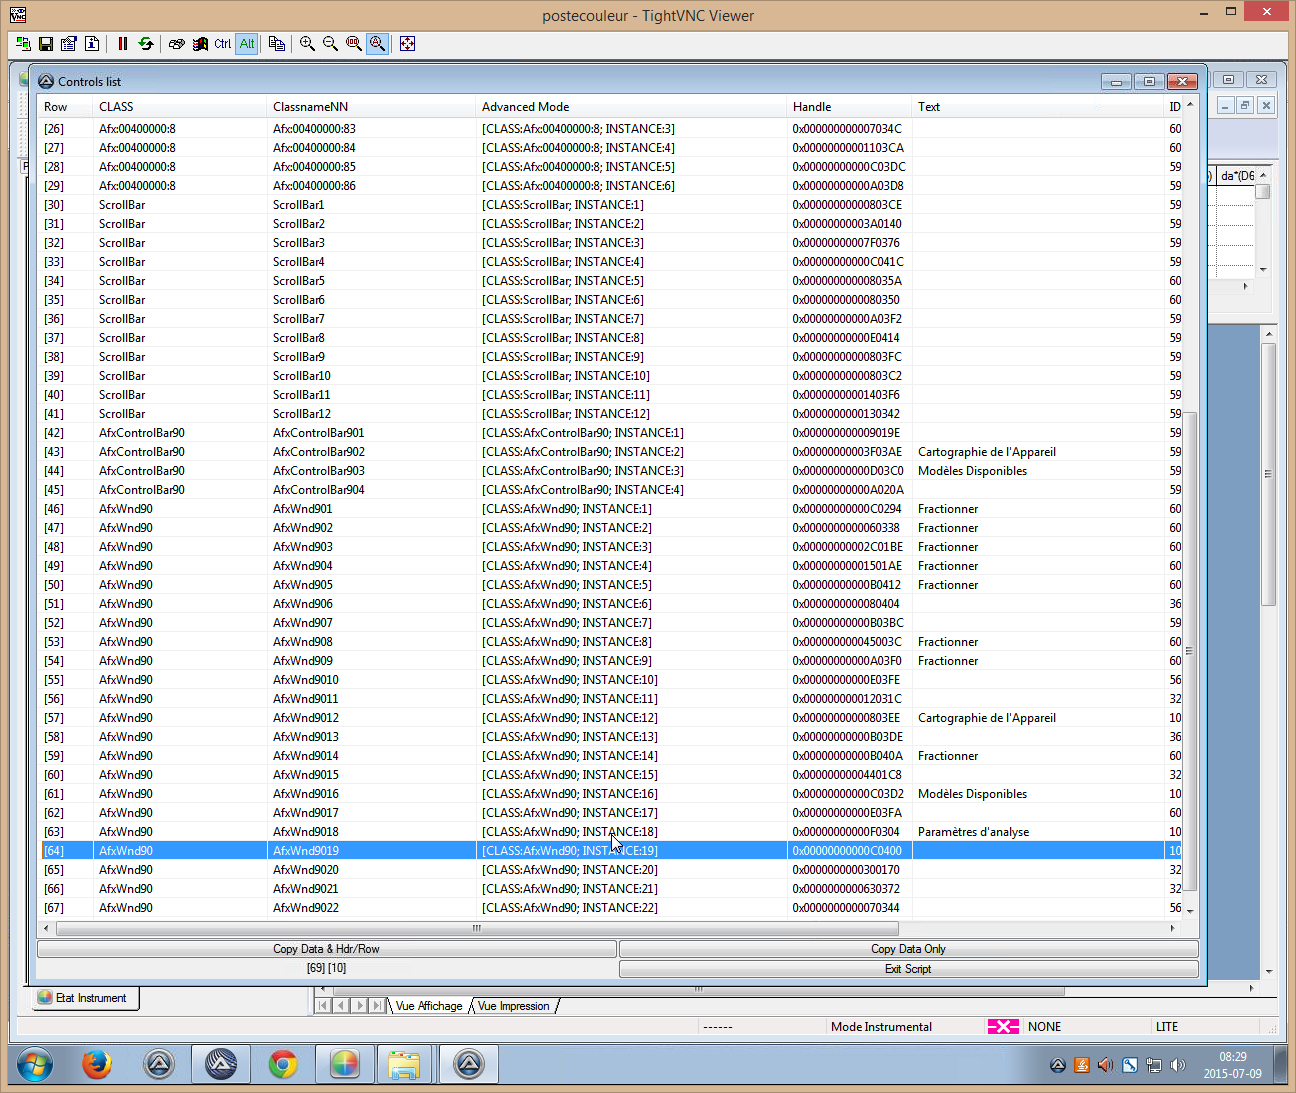Toggle the Ctrl key toolbar button
1296x1093 pixels.
[222, 44]
